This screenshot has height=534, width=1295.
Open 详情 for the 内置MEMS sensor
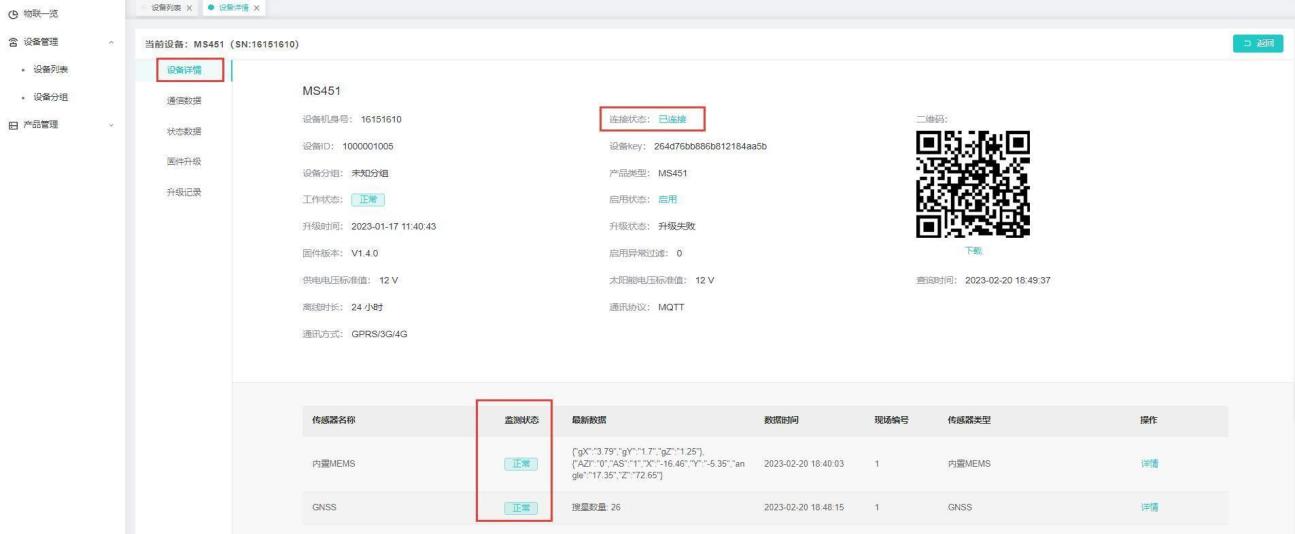[x=1149, y=464]
